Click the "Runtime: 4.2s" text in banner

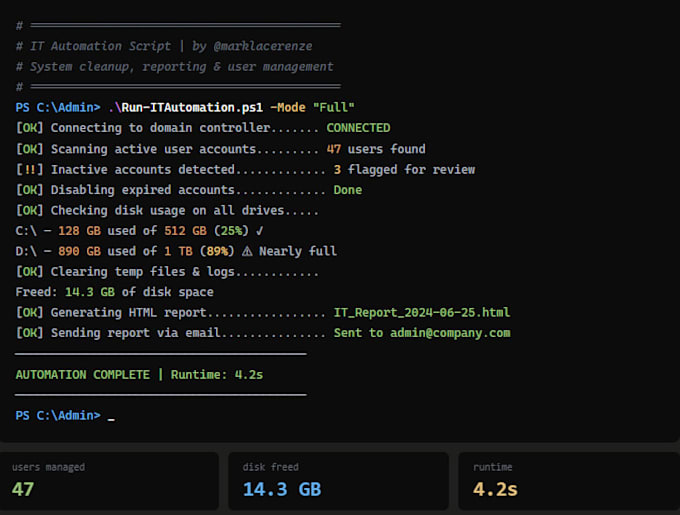point(217,375)
